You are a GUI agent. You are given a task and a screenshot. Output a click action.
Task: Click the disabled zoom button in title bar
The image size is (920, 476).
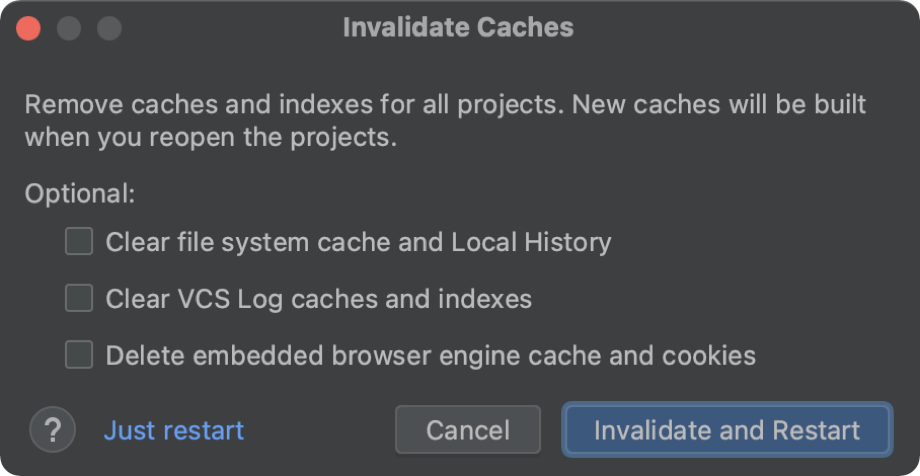(x=108, y=28)
